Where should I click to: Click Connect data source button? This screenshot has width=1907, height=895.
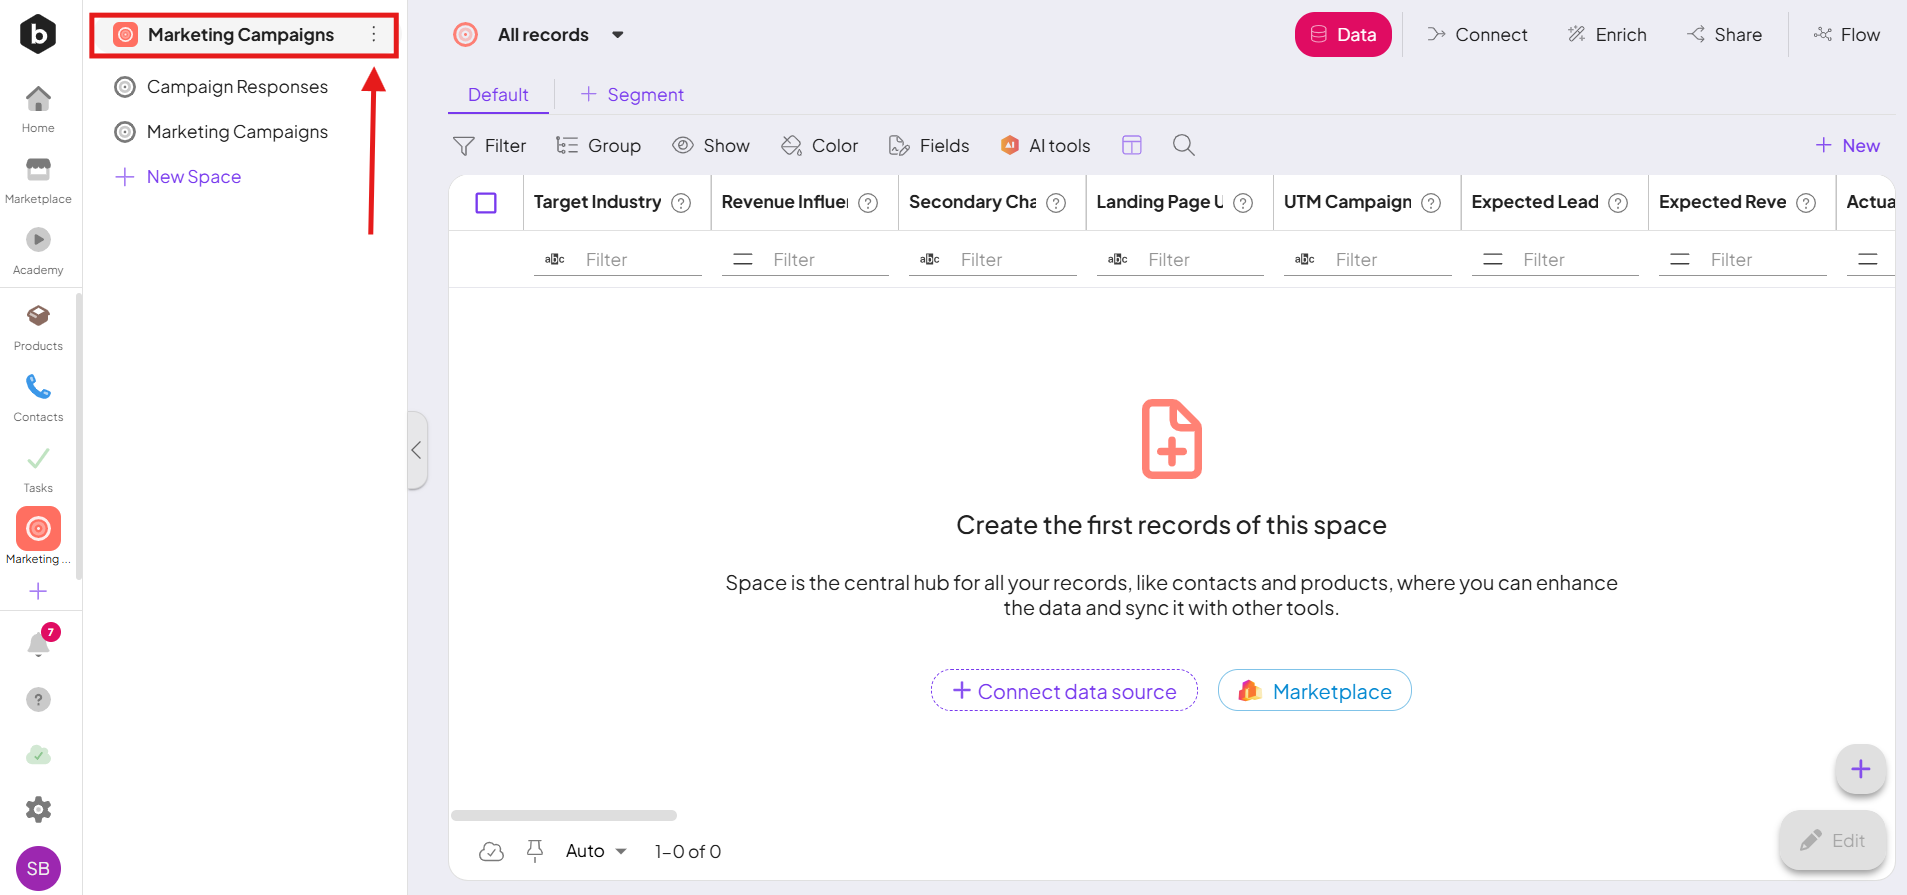pyautogui.click(x=1064, y=691)
